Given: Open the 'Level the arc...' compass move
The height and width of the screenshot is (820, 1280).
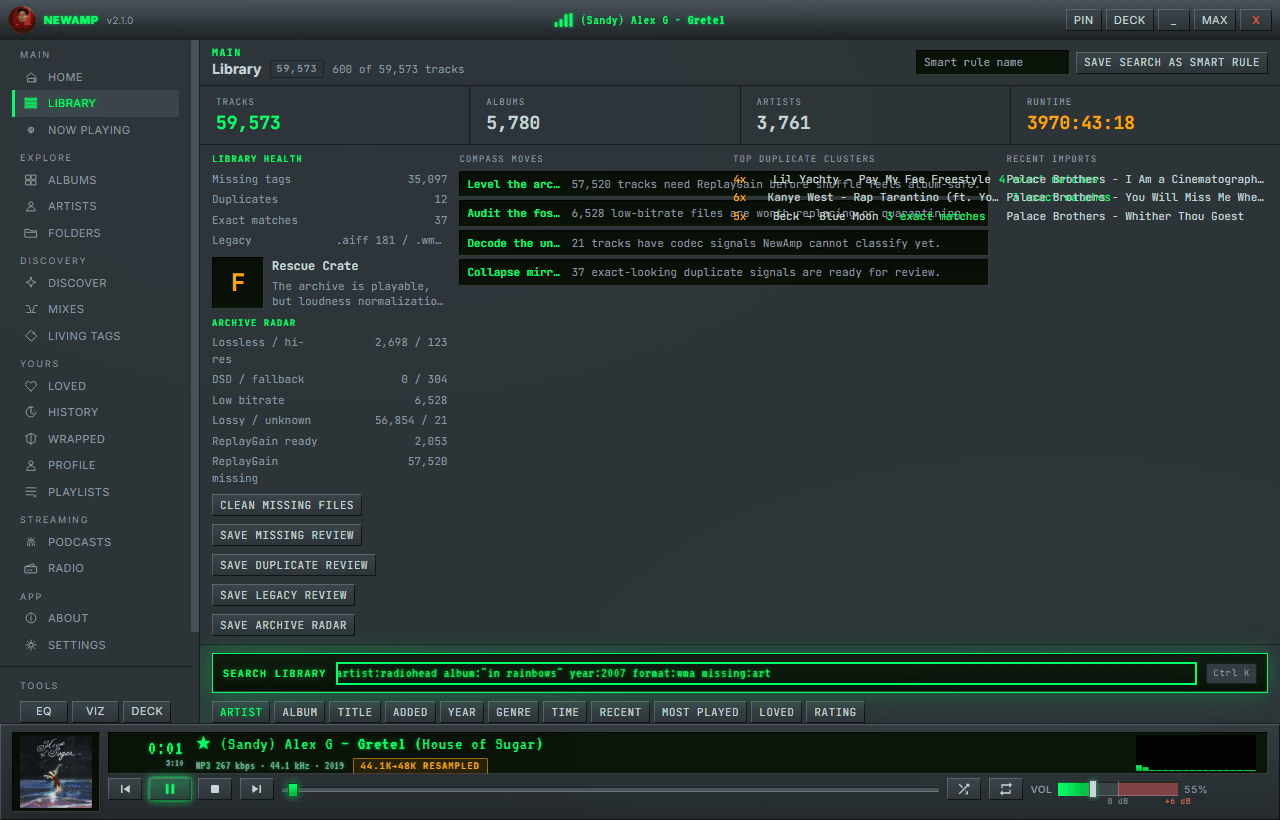Looking at the screenshot, I should 723,184.
